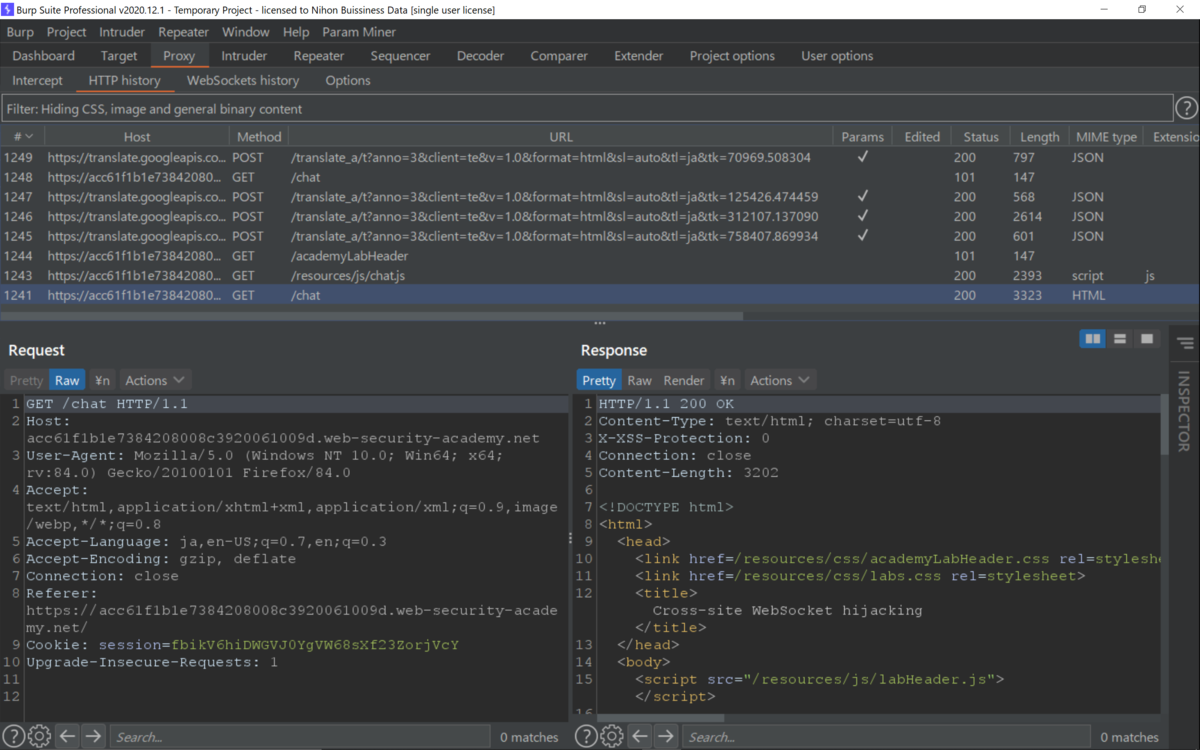The image size is (1200, 750).
Task: Open the Burp menu
Action: coord(20,32)
